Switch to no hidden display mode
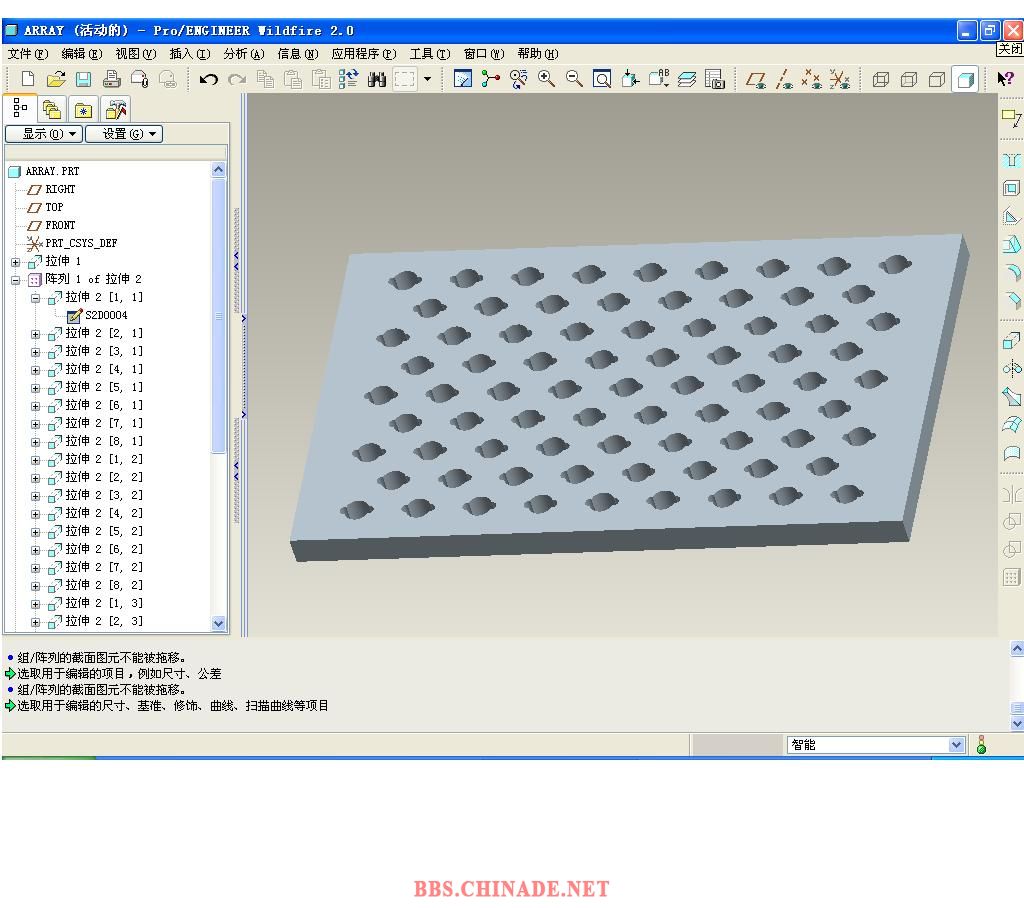Image resolution: width=1024 pixels, height=908 pixels. pyautogui.click(x=937, y=80)
